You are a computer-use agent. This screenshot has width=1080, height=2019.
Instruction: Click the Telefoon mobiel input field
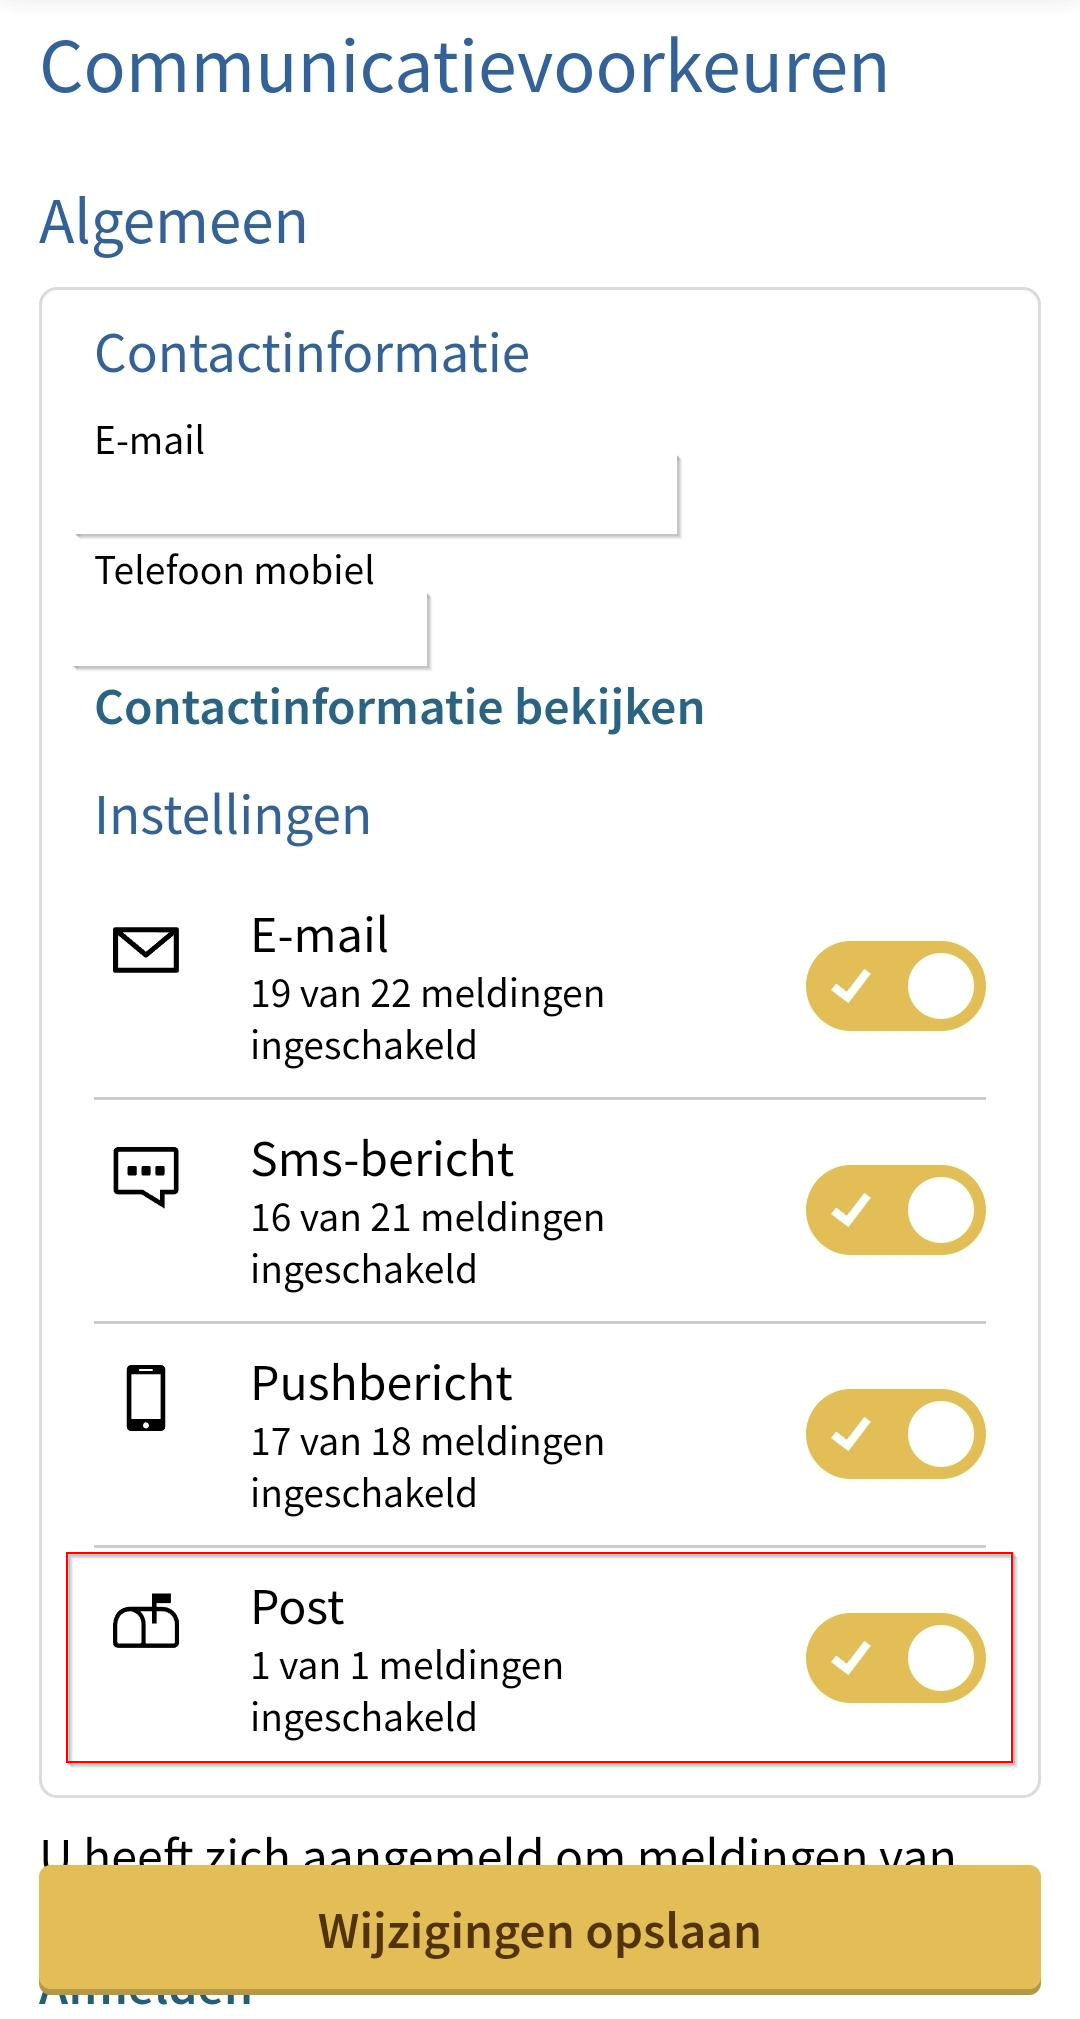click(x=252, y=631)
